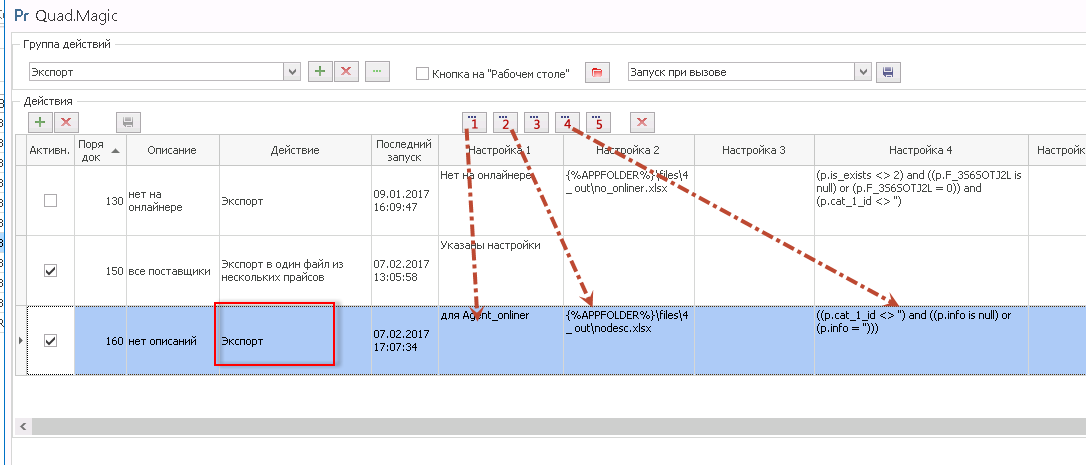Screen dimensions: 1086x465
Task: Click the horizontal scrollbar left arrow
Action: tap(23, 425)
